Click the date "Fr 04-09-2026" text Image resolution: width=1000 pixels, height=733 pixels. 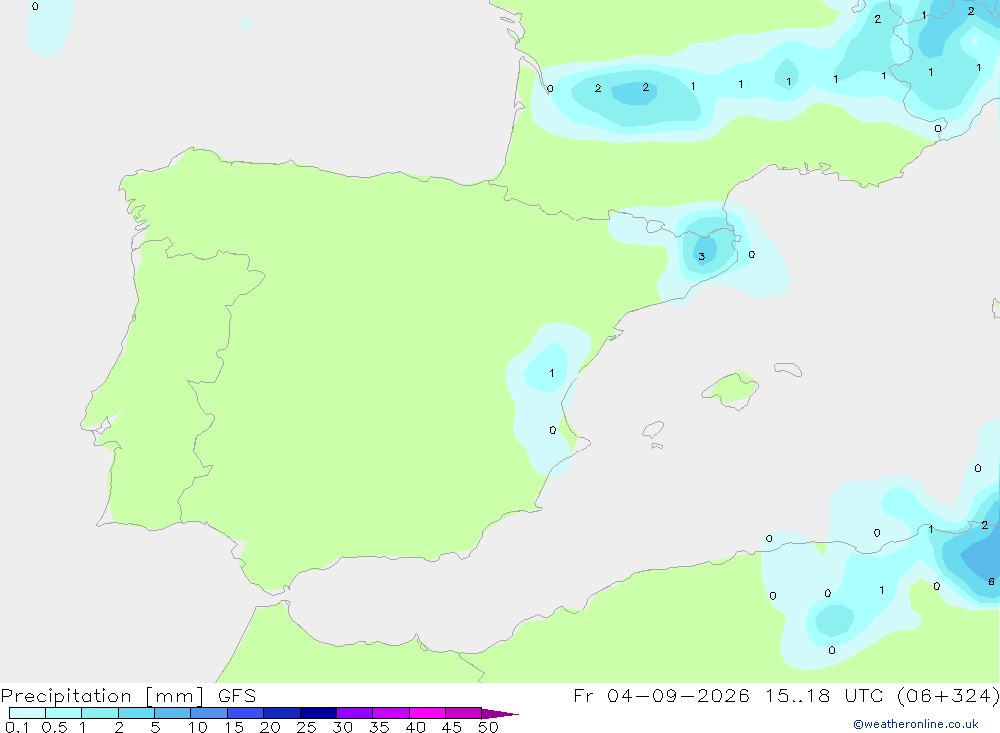(661, 695)
